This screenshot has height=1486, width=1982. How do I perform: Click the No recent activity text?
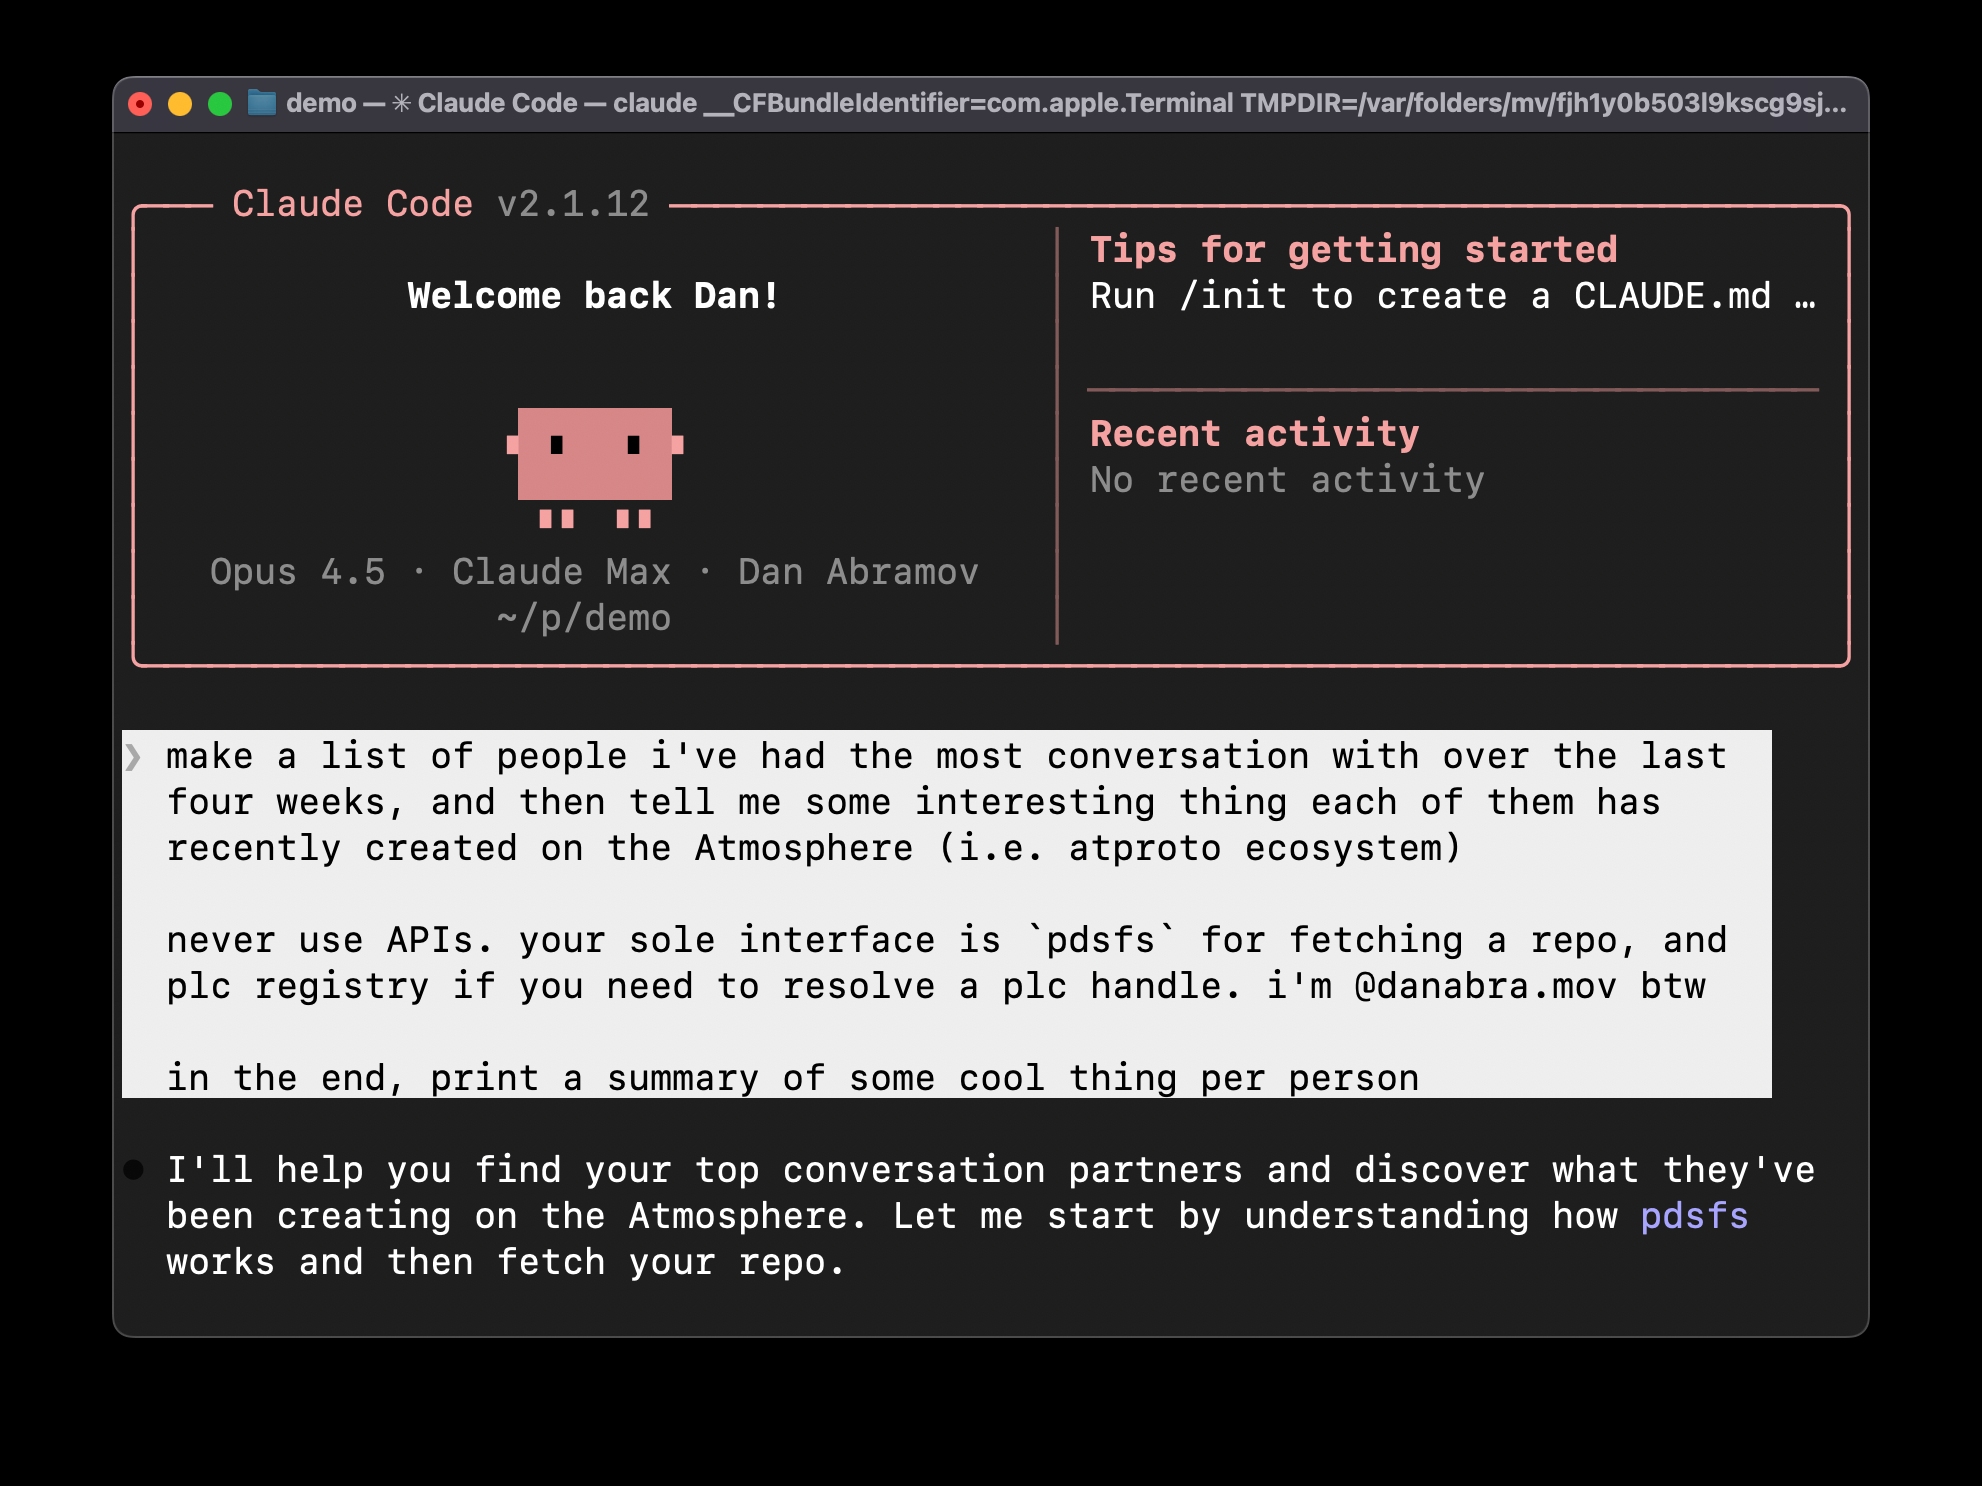pos(1287,480)
